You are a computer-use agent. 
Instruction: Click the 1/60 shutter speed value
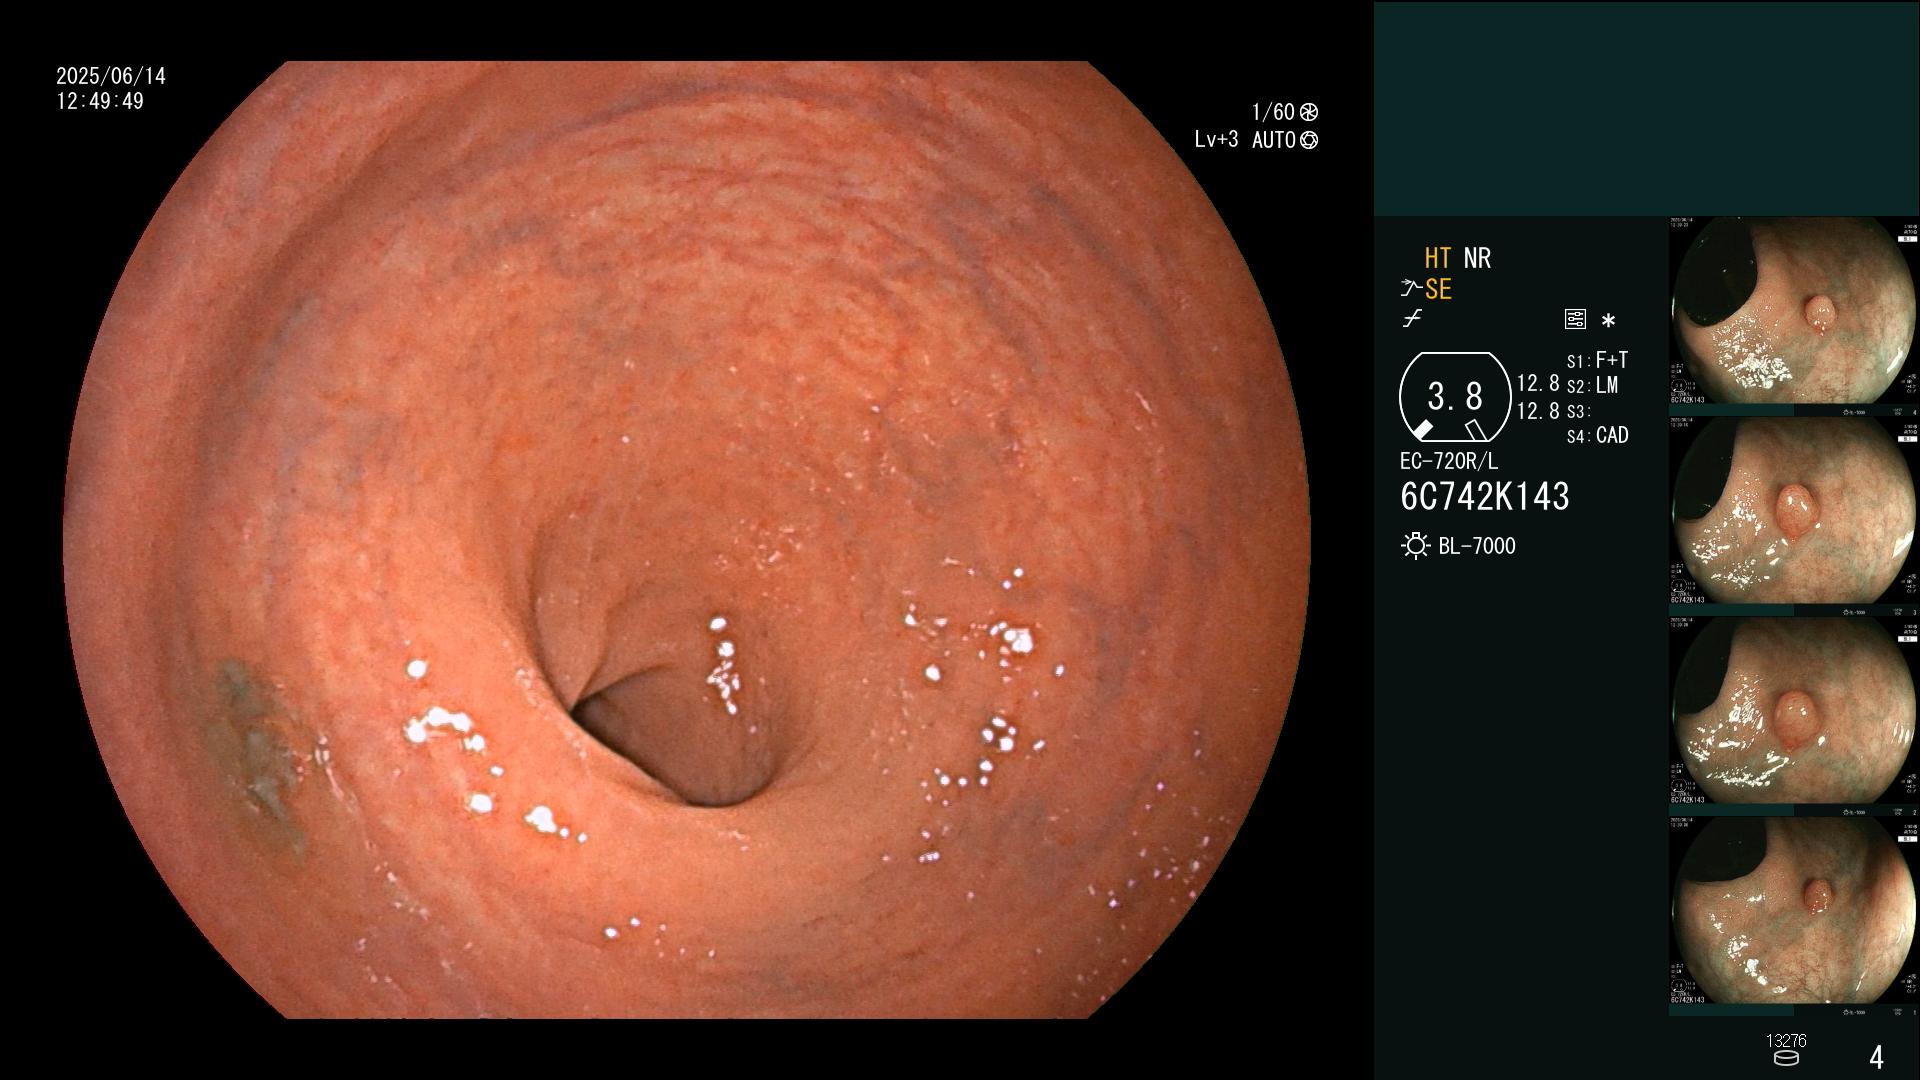[1273, 112]
